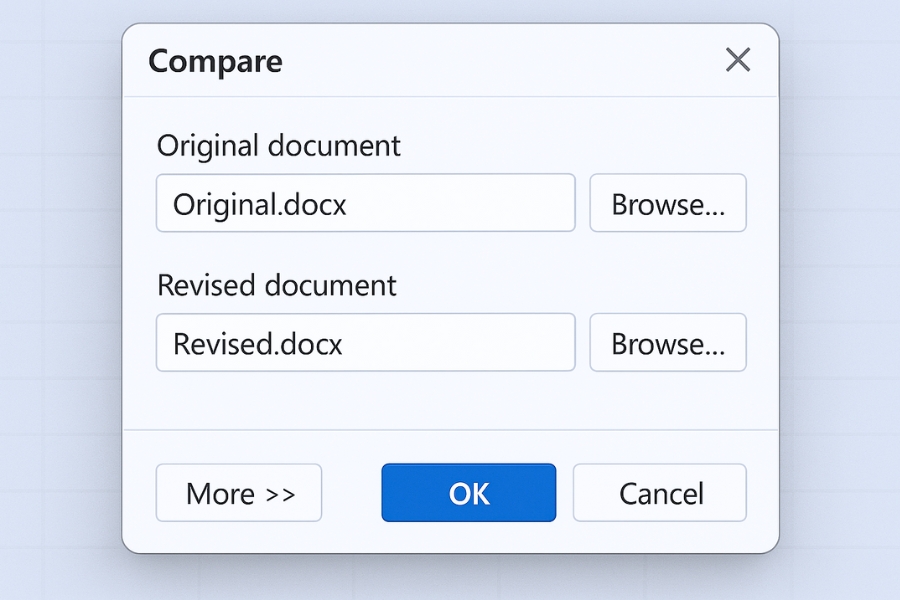
Task: Browse for the revised document
Action: [x=667, y=343]
